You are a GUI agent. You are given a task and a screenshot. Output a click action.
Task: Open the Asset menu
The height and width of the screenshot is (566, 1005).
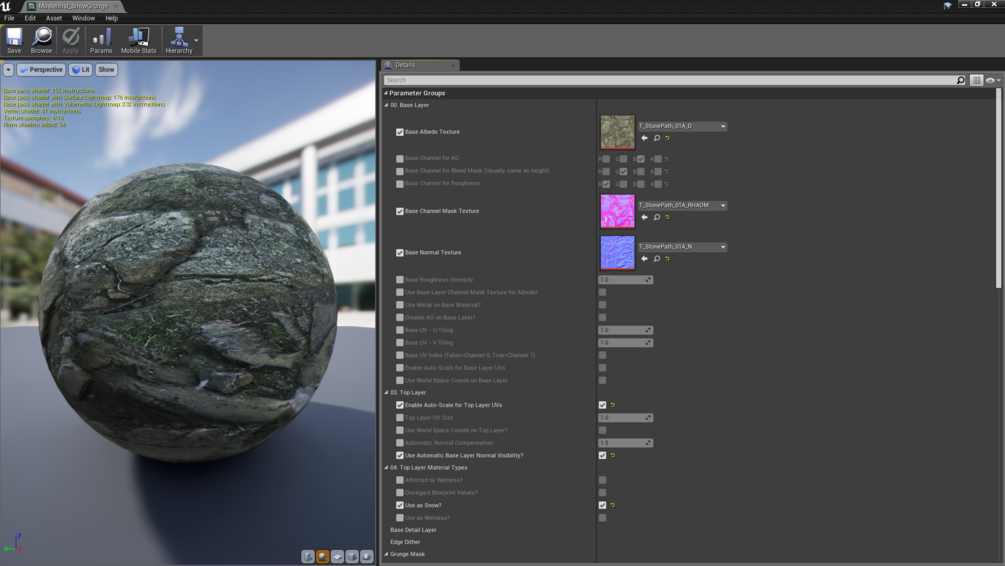point(54,18)
